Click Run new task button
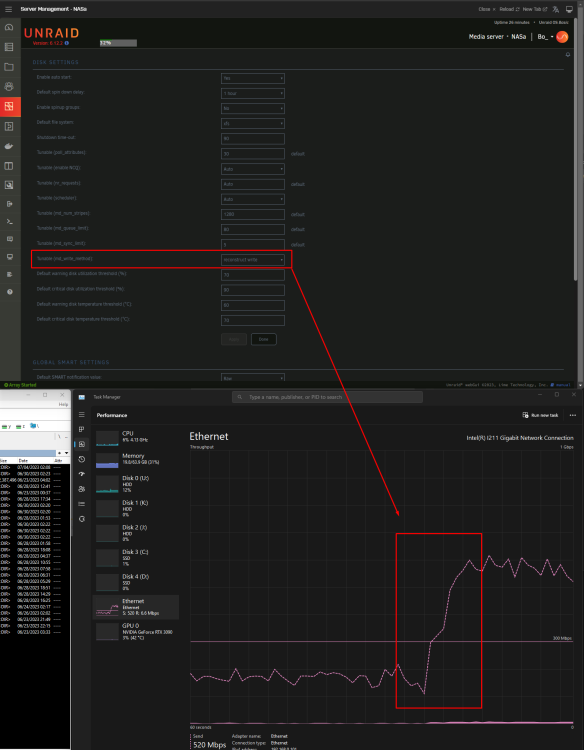 pyautogui.click(x=540, y=415)
